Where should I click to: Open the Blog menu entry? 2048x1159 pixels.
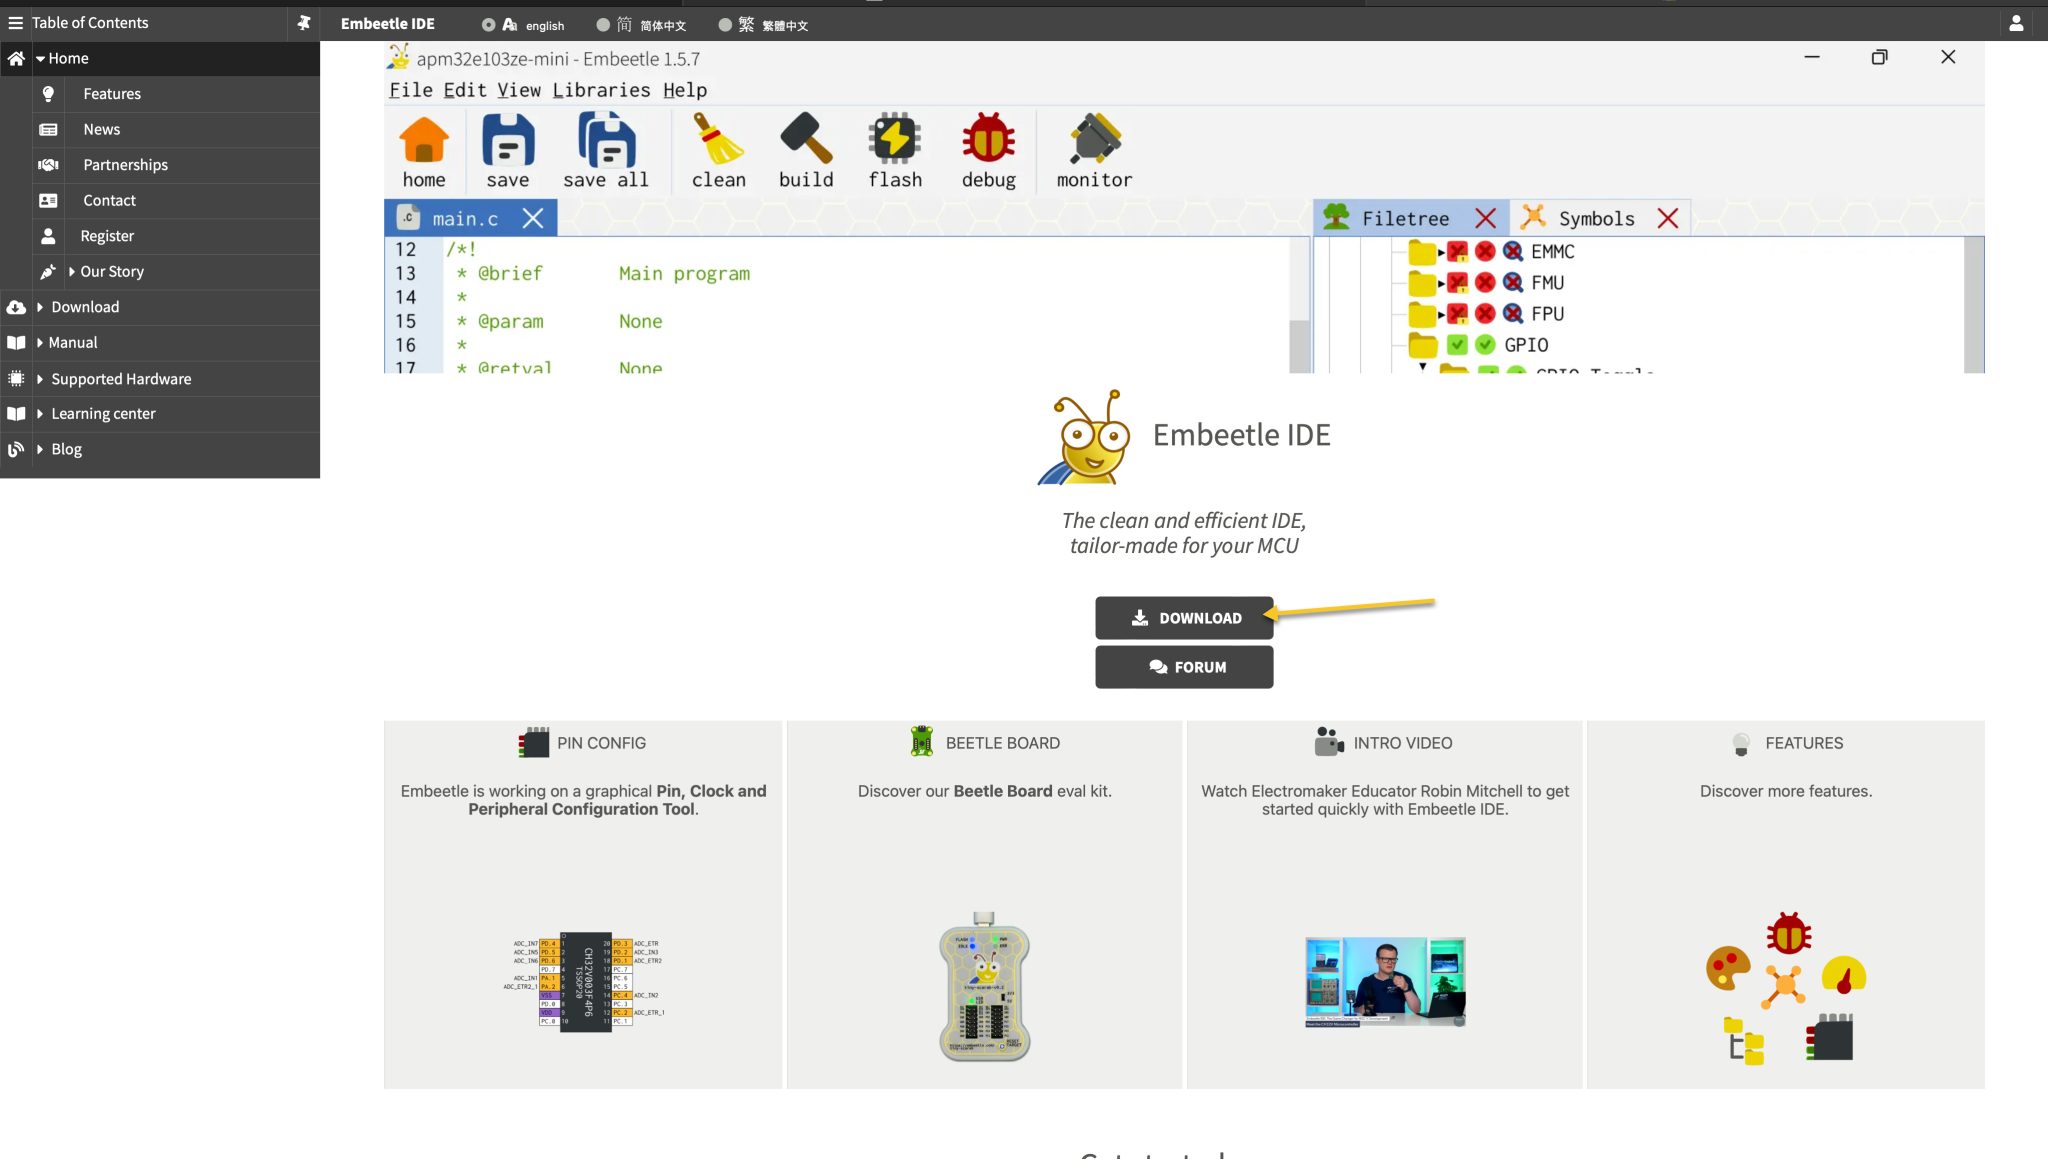pyautogui.click(x=66, y=449)
